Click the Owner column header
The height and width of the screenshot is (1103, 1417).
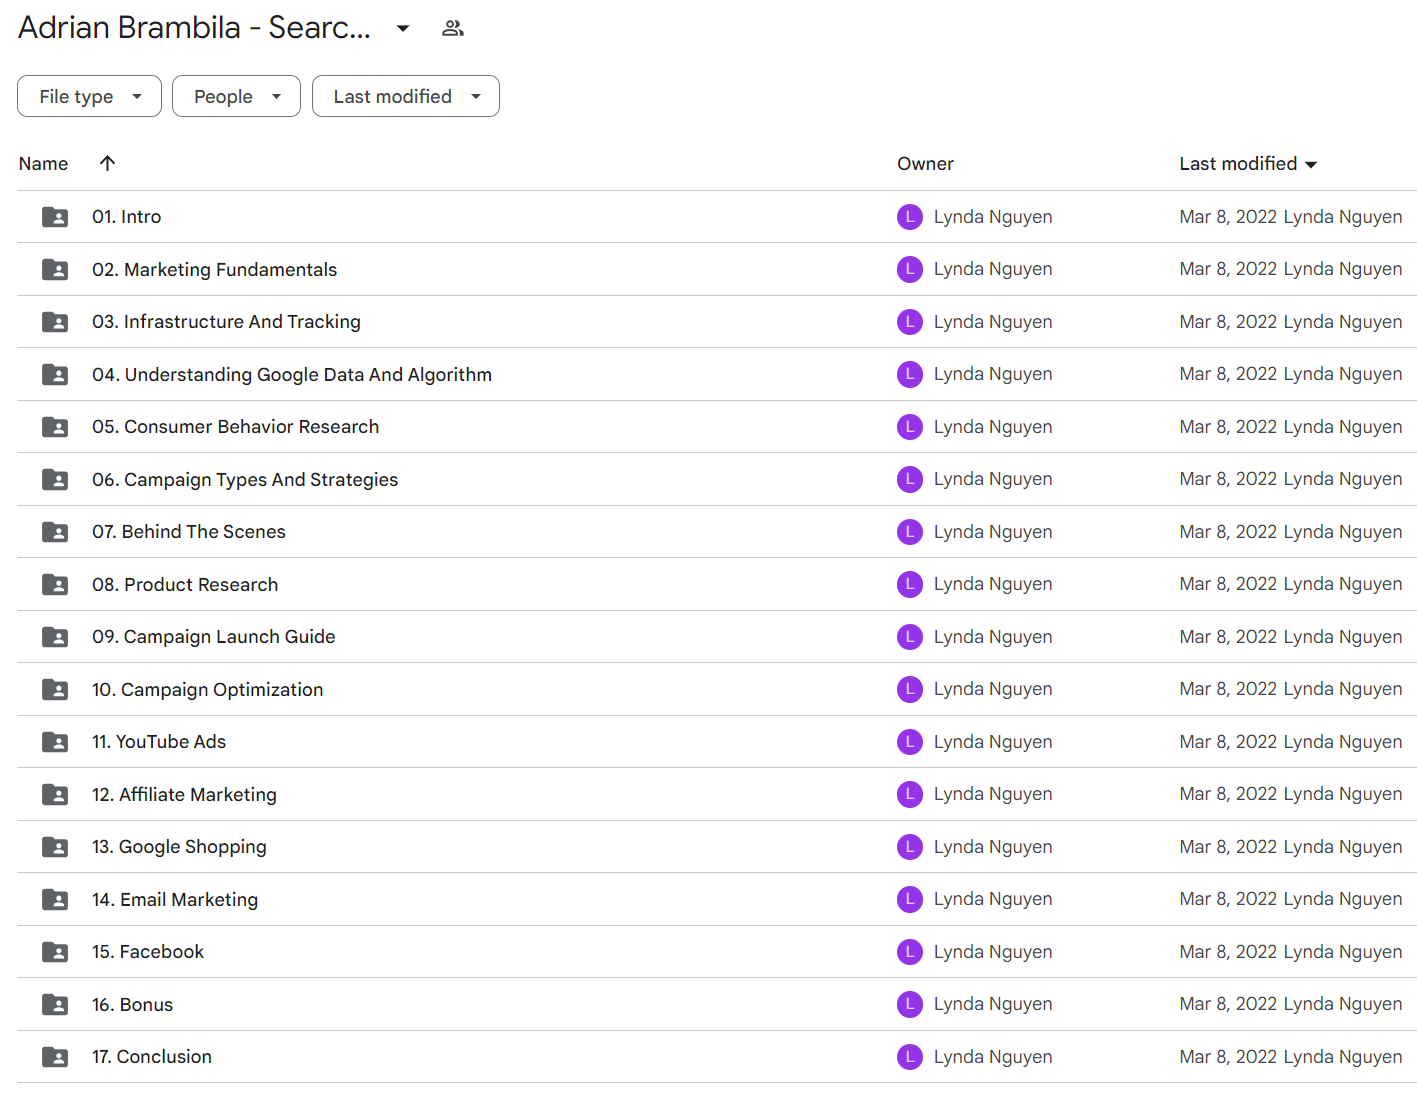click(x=925, y=164)
